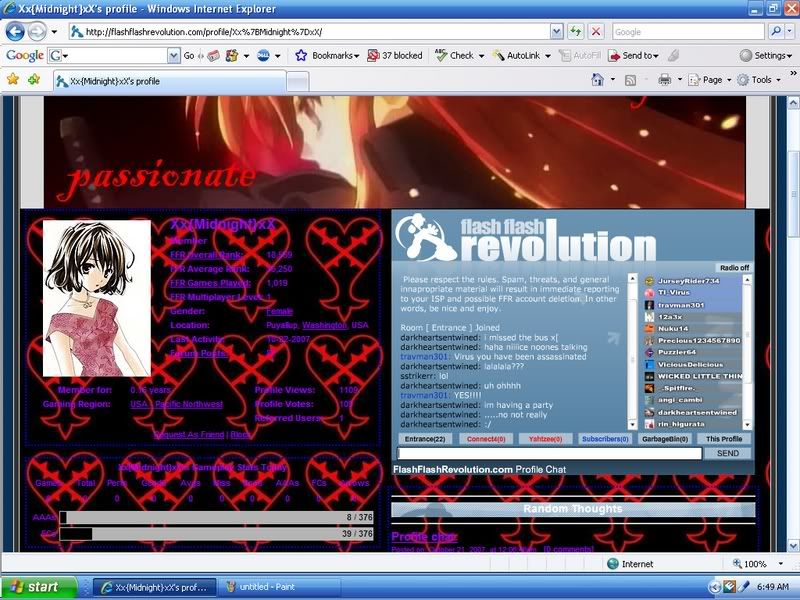Select the Entrance(22) chat room tab
Screen dimensions: 800x600
pos(425,439)
